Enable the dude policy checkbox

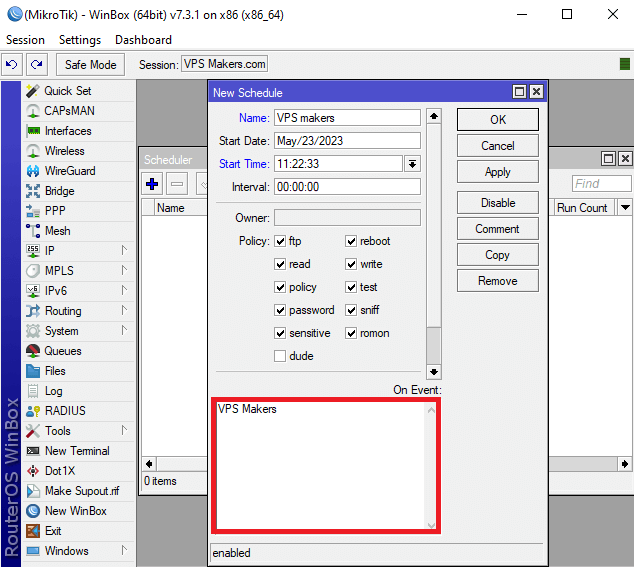coord(280,356)
